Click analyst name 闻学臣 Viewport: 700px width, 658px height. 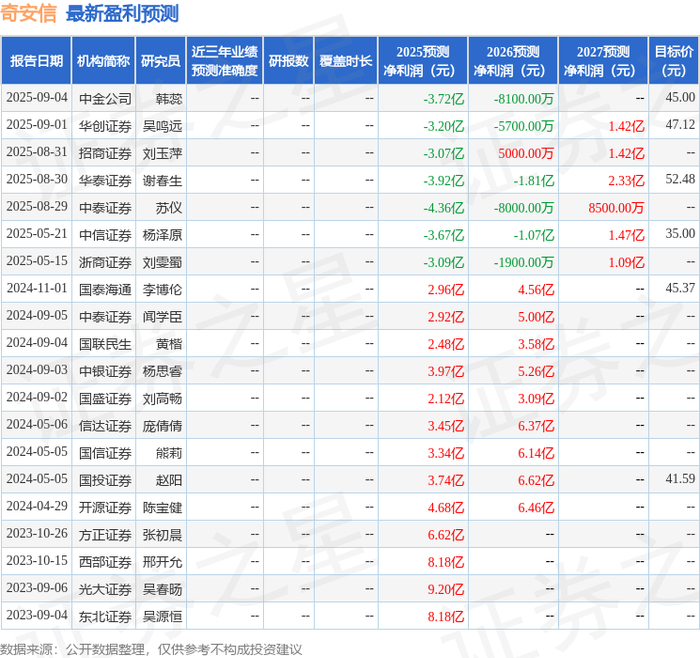pos(162,317)
